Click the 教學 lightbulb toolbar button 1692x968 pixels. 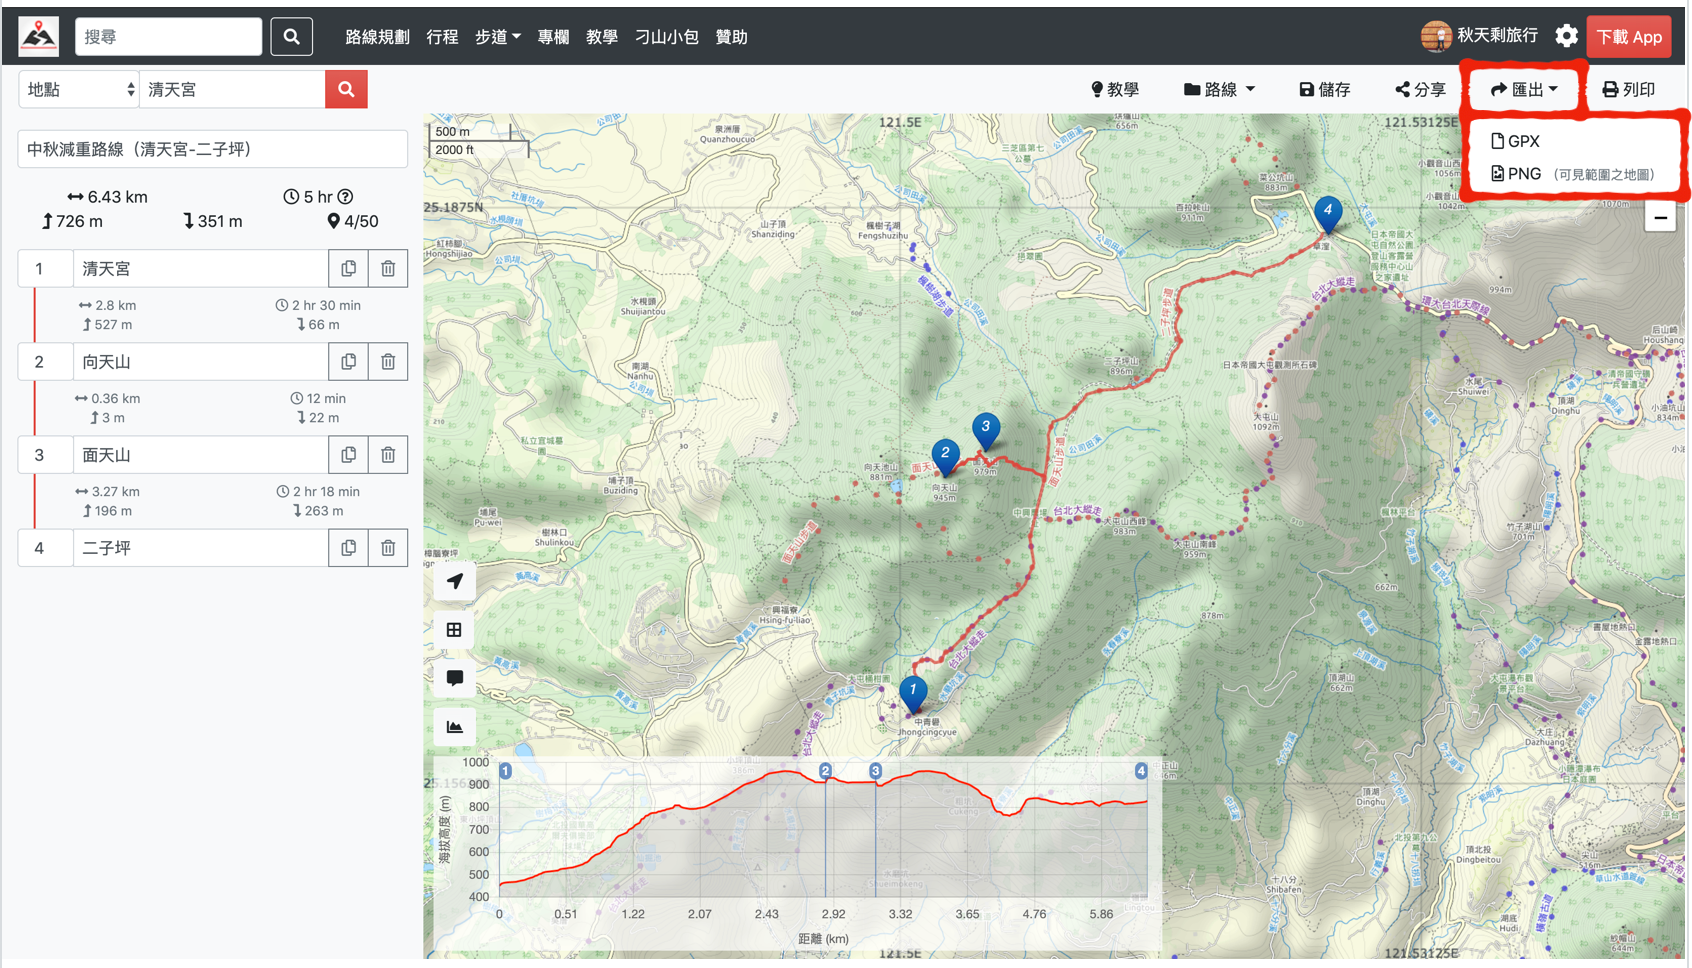(x=1115, y=89)
